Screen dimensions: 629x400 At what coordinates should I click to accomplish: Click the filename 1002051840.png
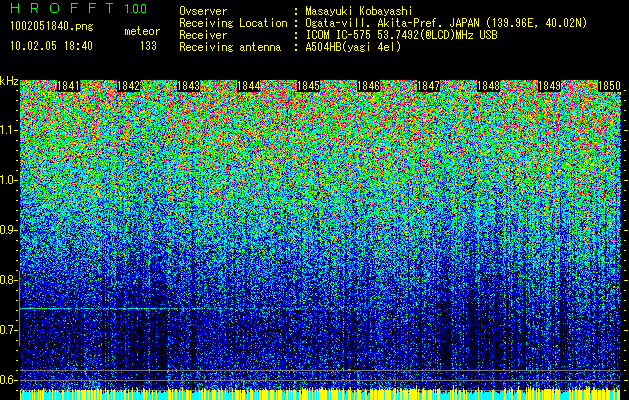(x=52, y=27)
